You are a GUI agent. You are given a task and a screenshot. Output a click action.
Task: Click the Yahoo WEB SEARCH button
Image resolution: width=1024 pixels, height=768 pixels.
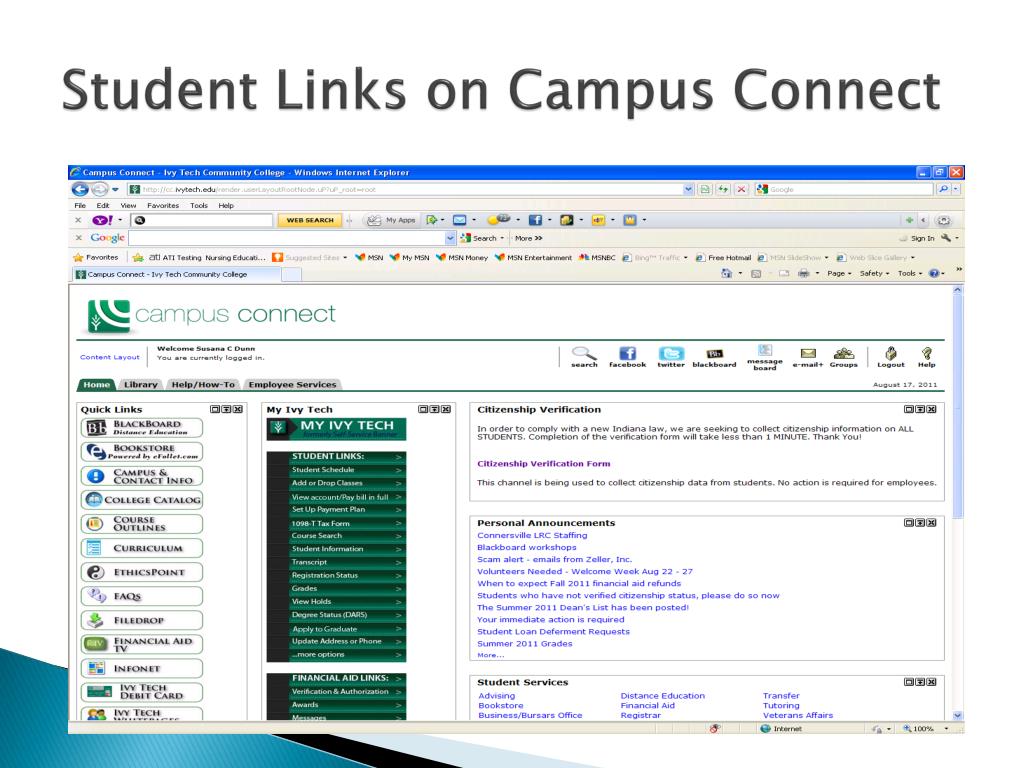coord(310,220)
